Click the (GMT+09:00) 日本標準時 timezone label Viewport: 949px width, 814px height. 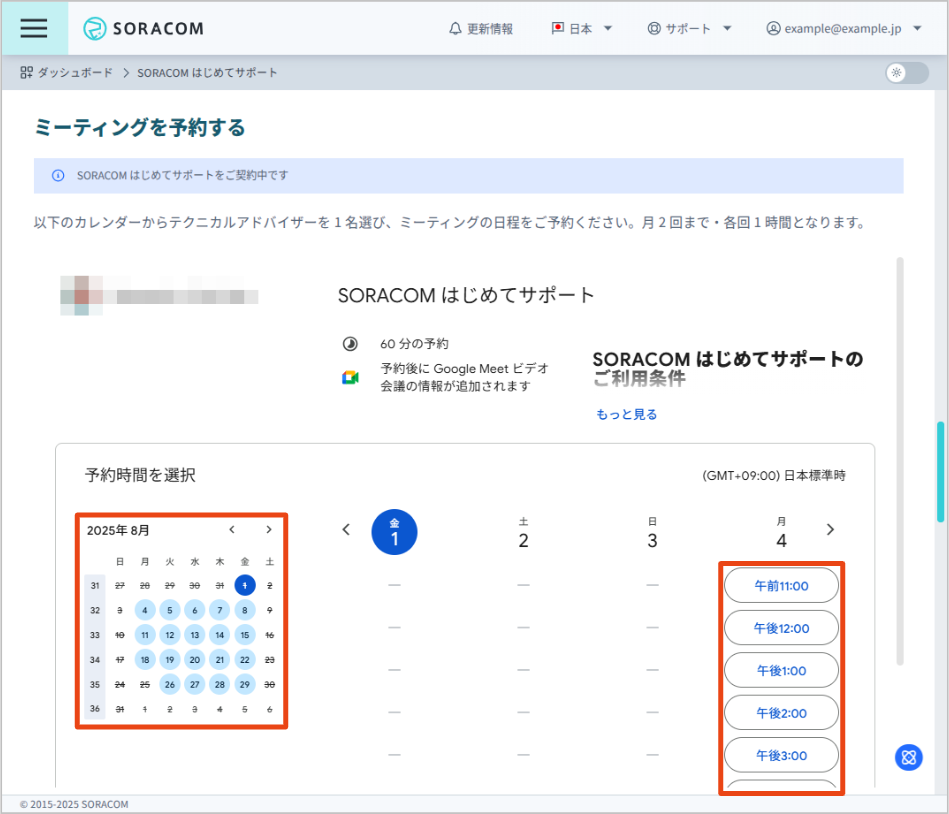(774, 476)
